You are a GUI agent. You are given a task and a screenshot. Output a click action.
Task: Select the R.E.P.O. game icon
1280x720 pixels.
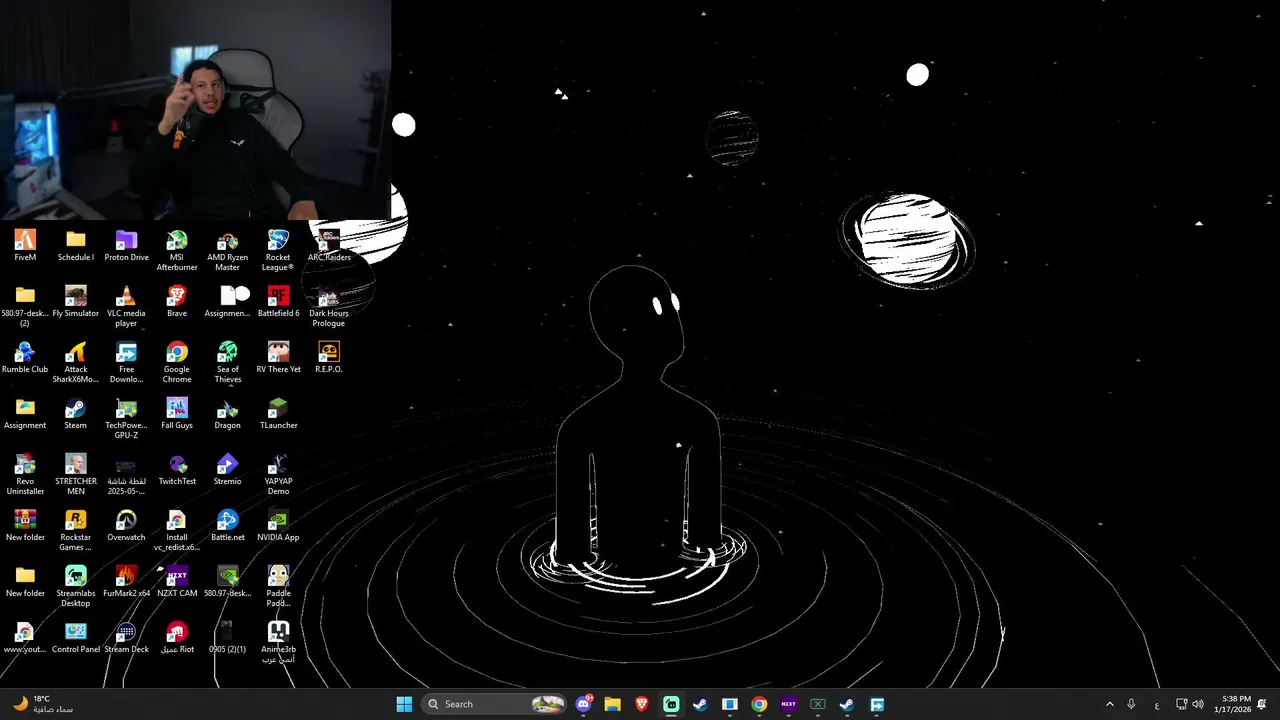329,358
